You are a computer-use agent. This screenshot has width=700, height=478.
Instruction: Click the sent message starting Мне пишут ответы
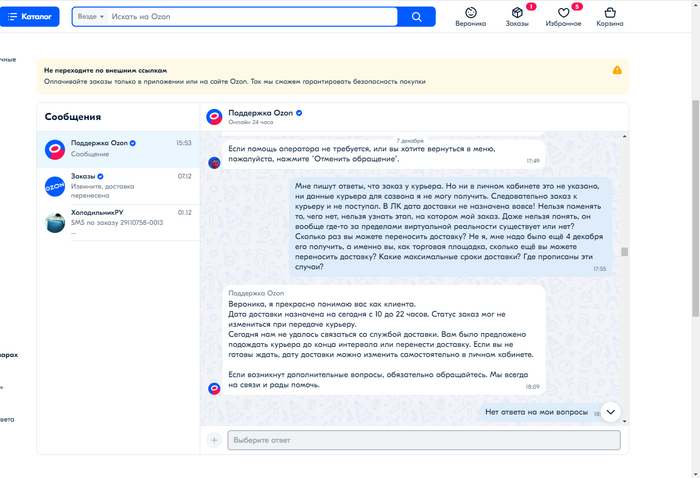tap(451, 227)
